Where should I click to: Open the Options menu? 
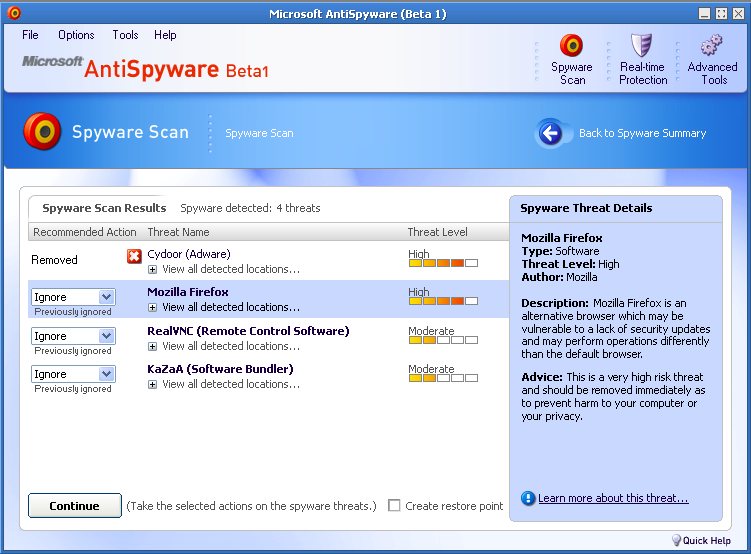tap(76, 35)
